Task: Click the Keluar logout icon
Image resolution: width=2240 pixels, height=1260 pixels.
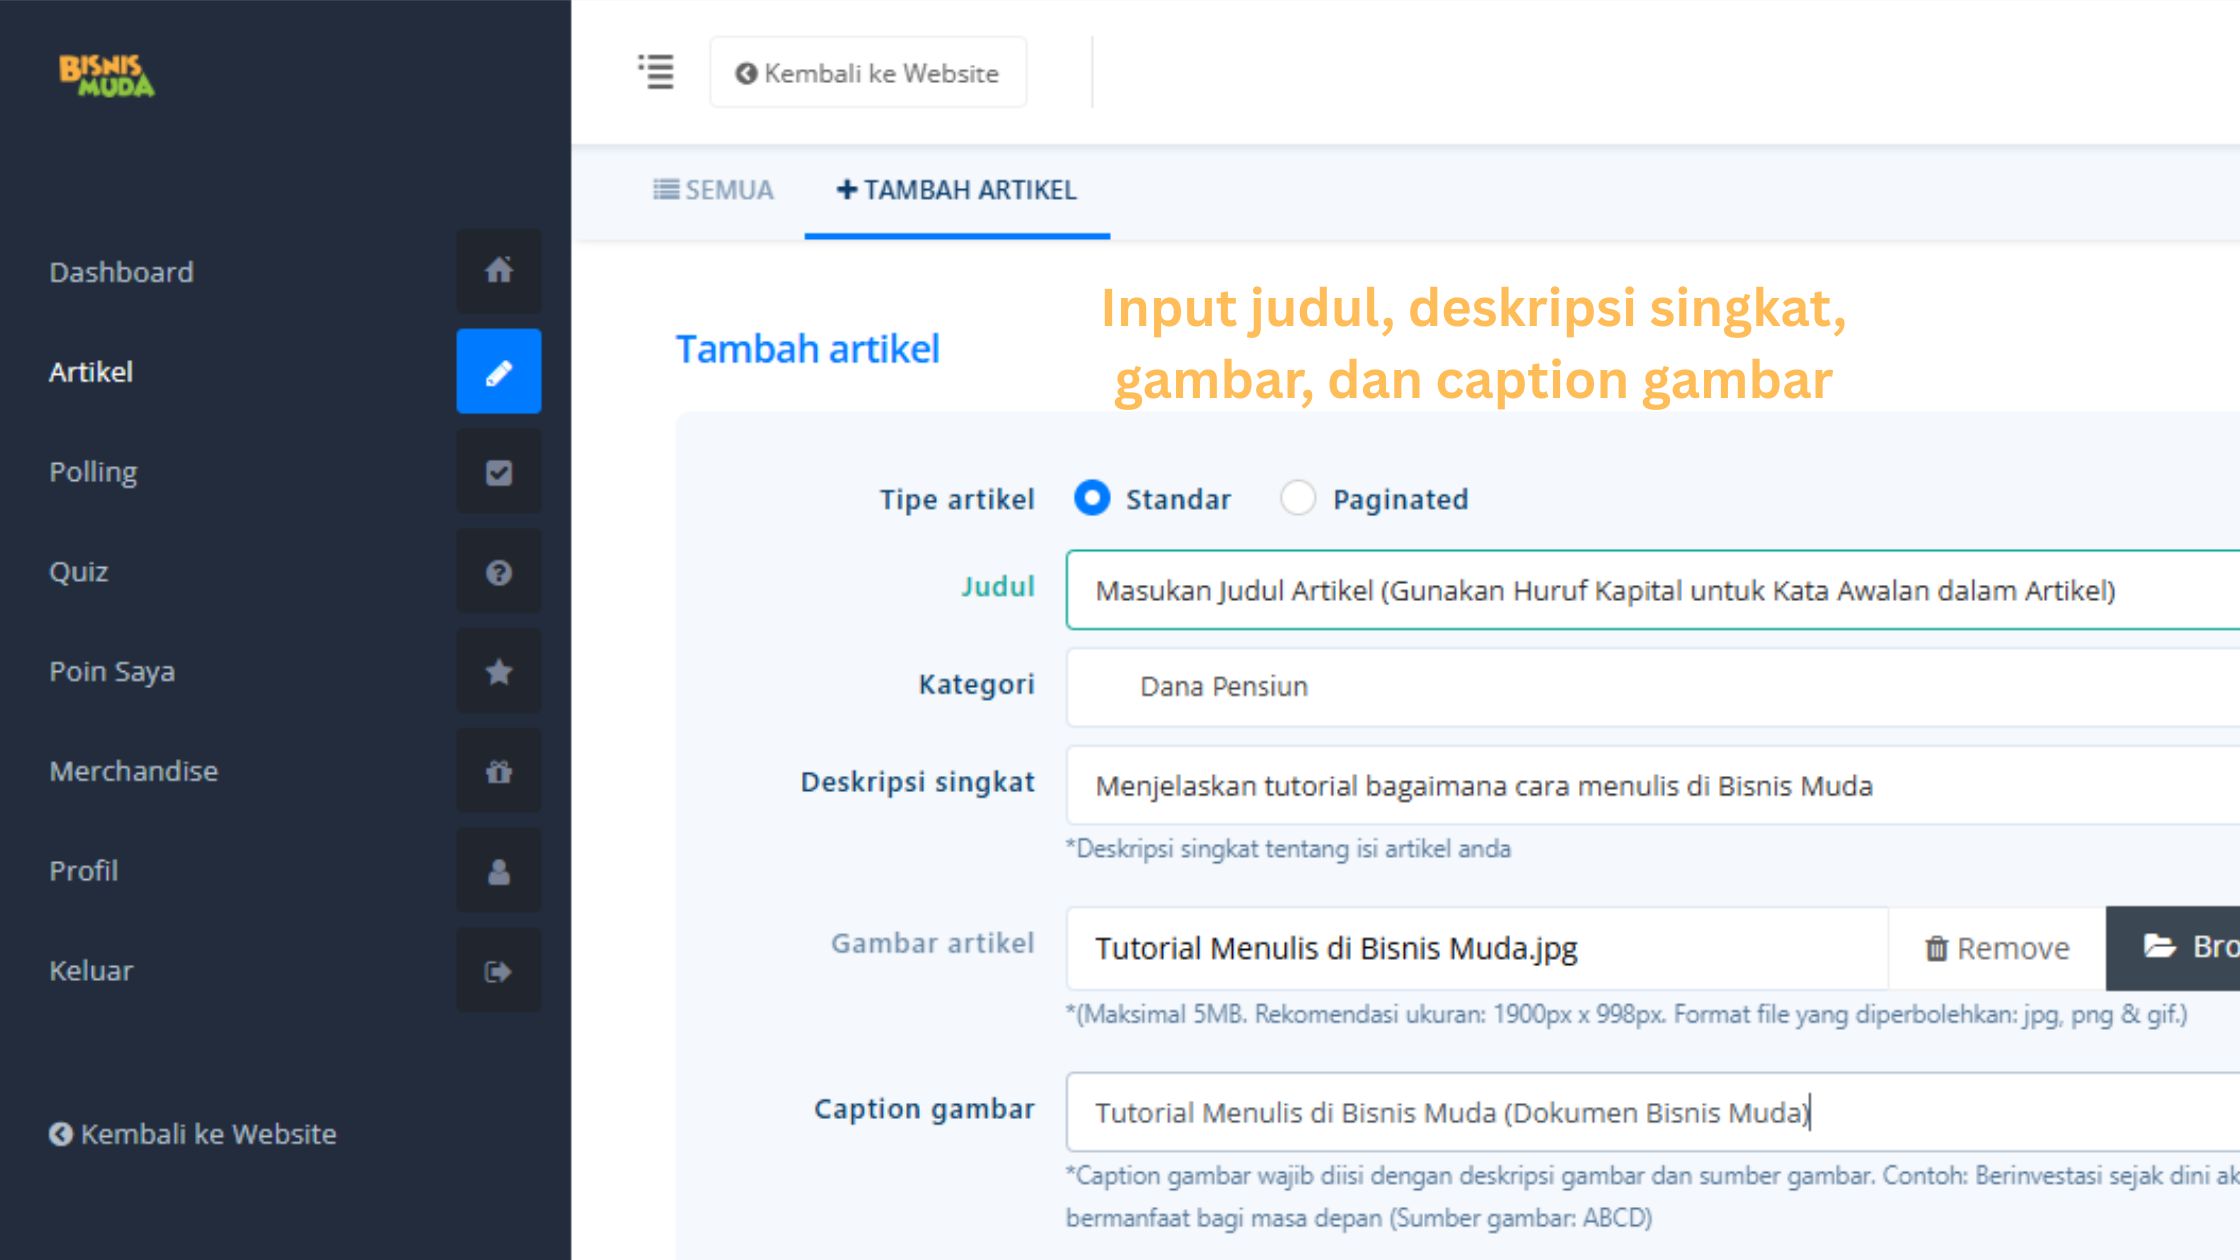Action: pos(499,970)
